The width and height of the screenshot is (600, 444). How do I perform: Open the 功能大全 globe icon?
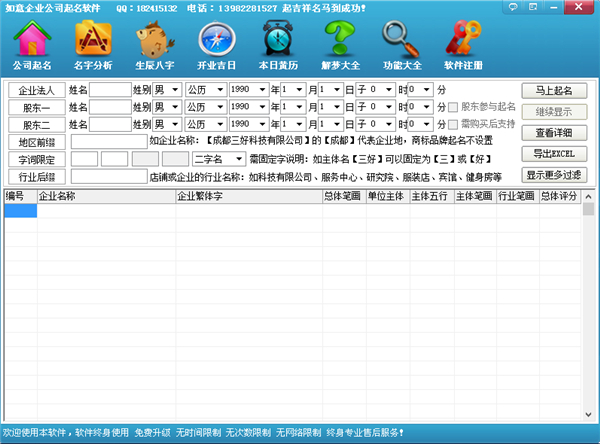402,46
